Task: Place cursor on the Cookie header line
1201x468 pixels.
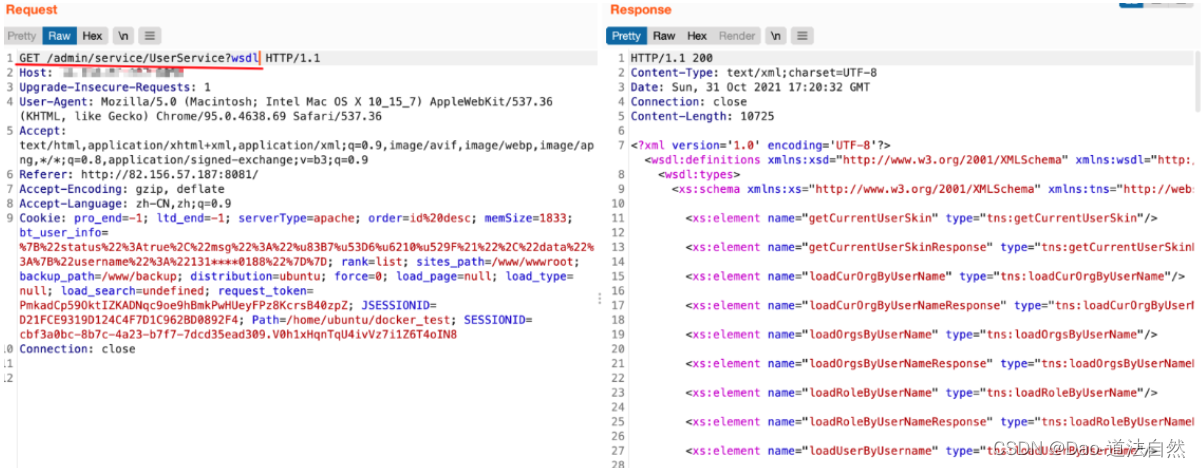Action: (40, 218)
